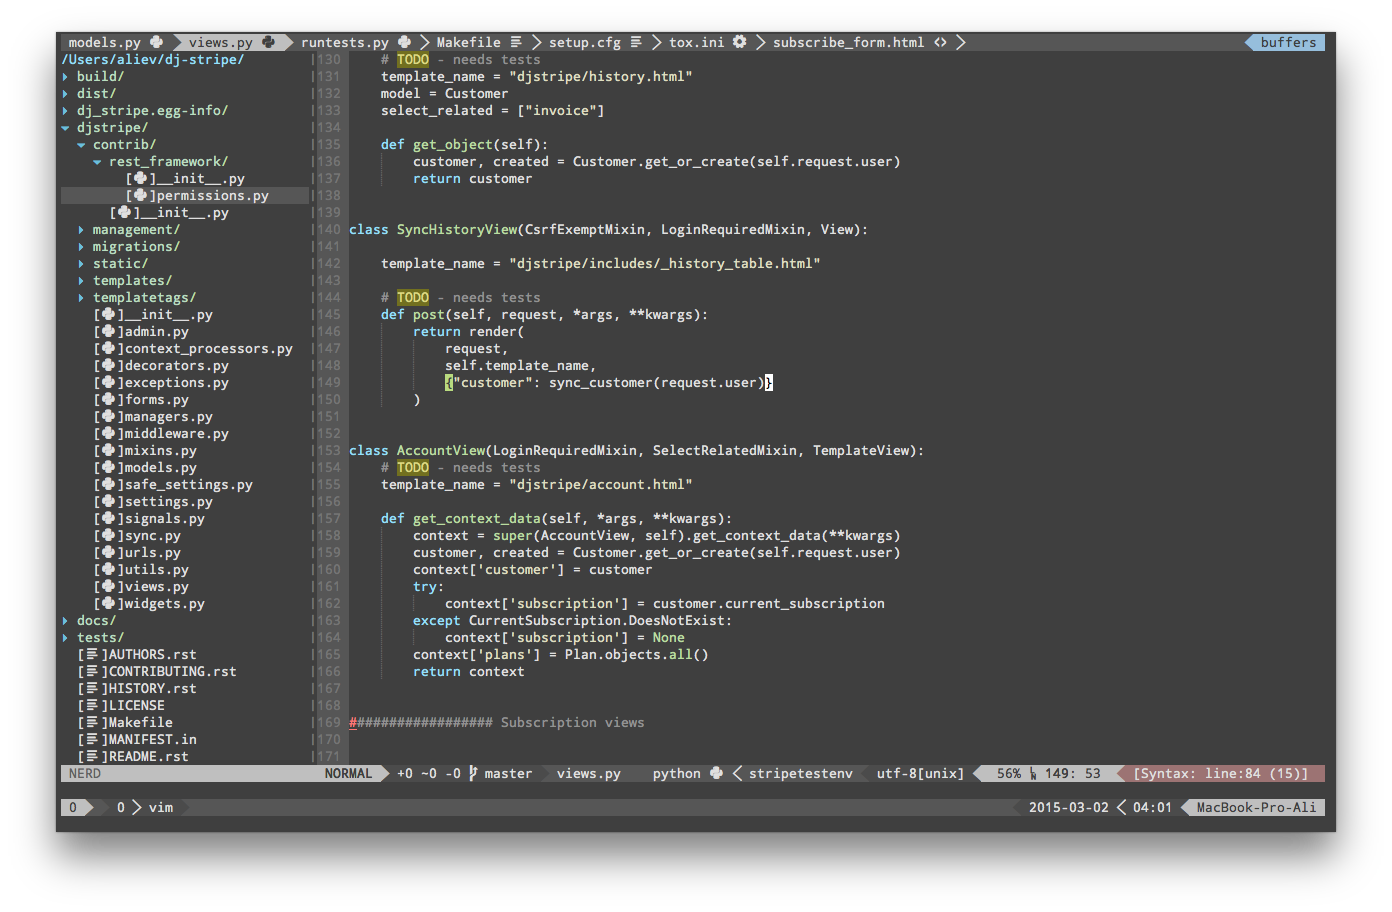Click the text icon next to LICENSE
This screenshot has height=912, width=1392.
pos(92,705)
